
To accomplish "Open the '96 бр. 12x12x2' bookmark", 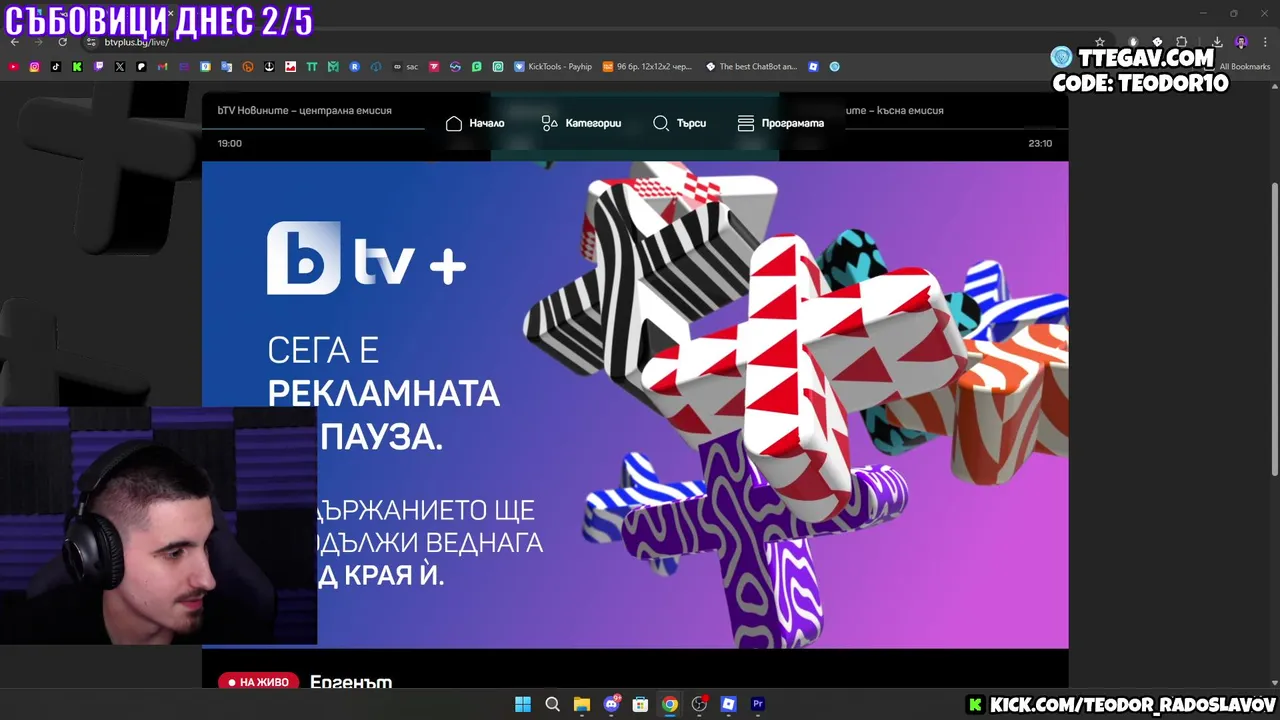I will tap(647, 67).
